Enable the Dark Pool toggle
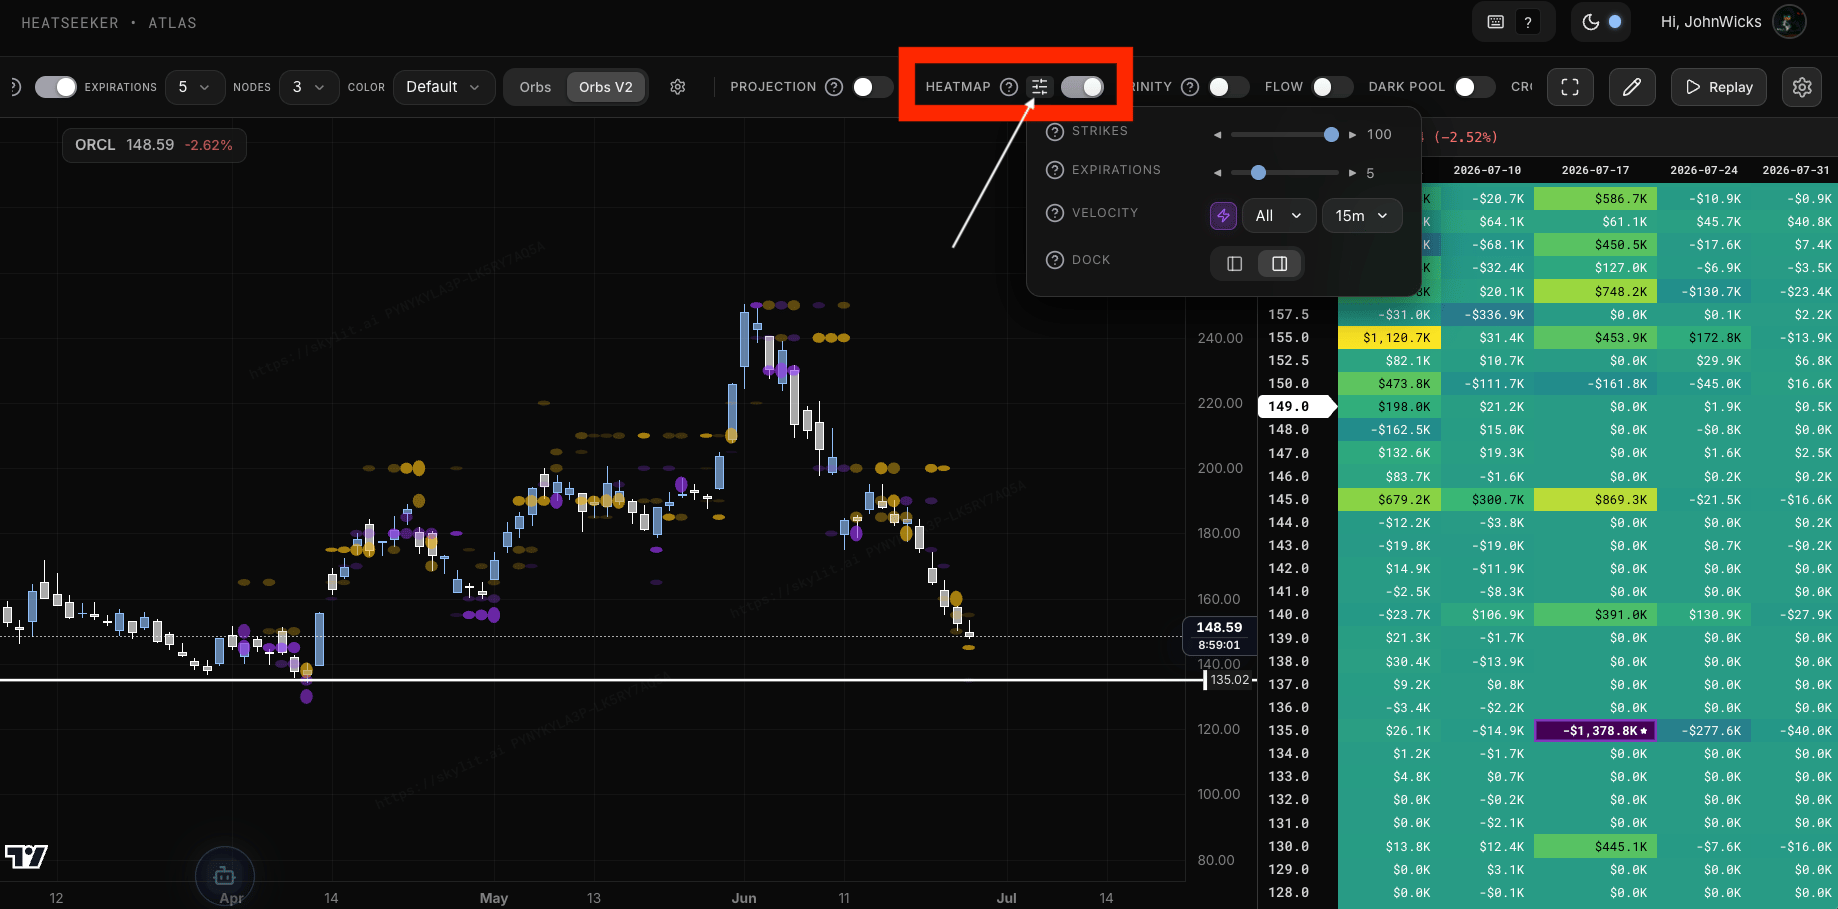The width and height of the screenshot is (1838, 909). click(x=1475, y=87)
